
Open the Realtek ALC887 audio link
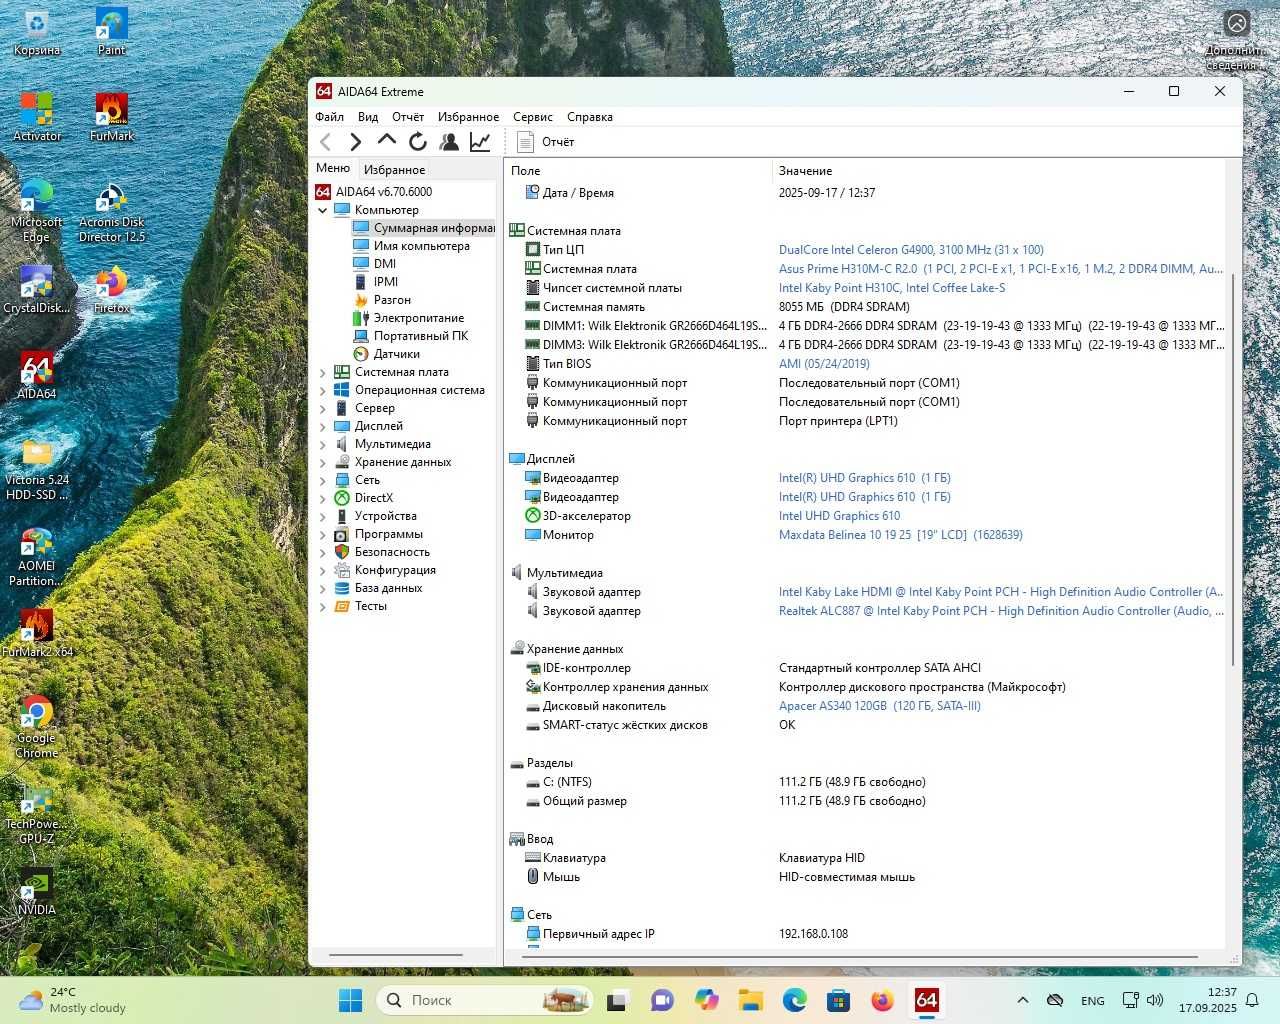click(1001, 611)
